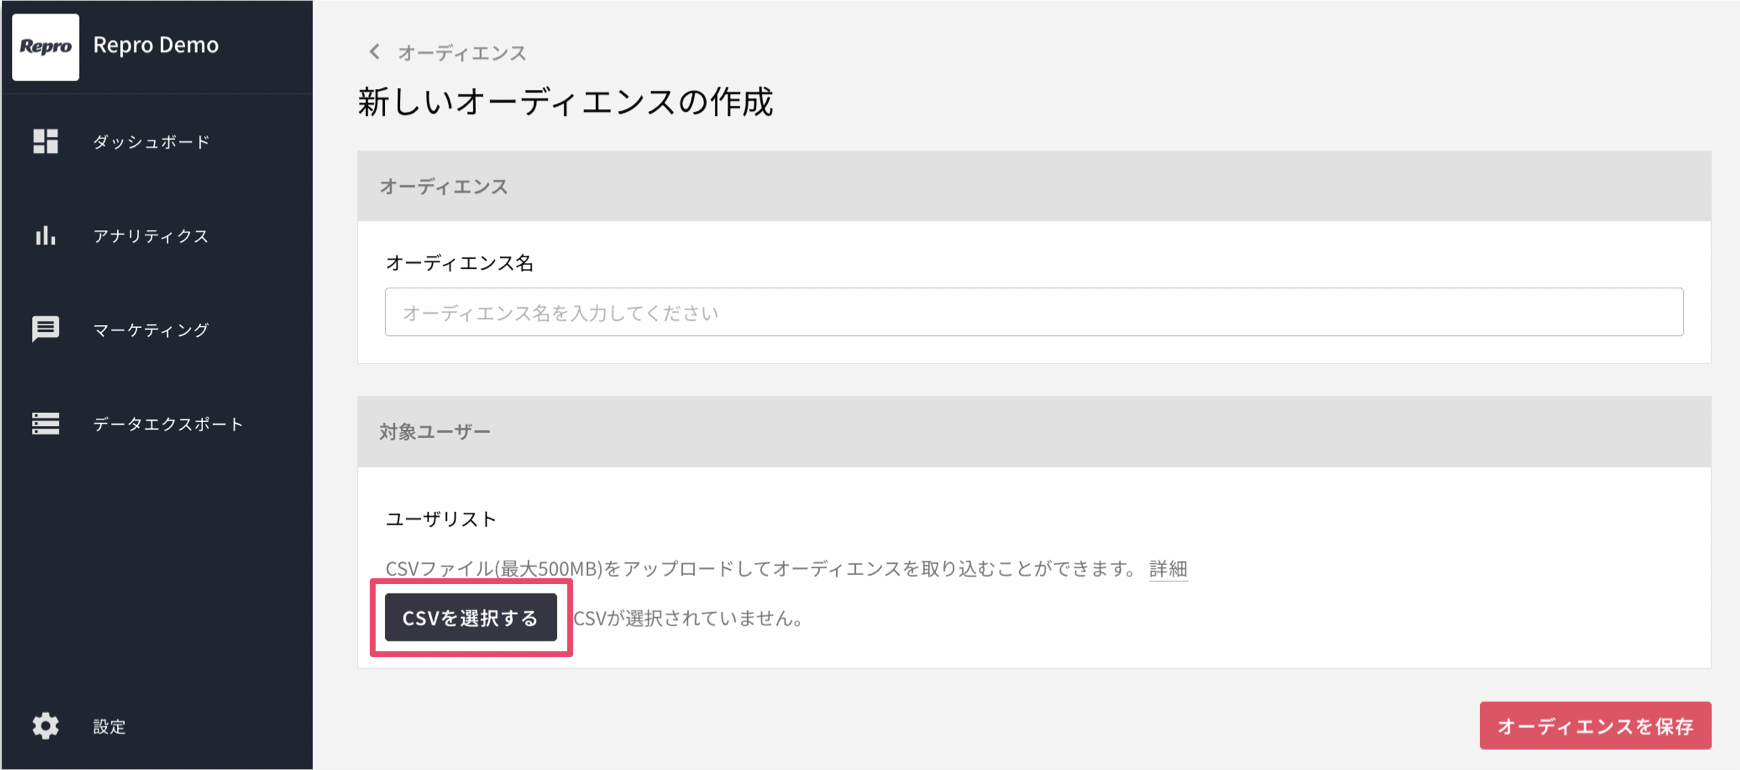Click the オーディエンスを保存 button
The height and width of the screenshot is (770, 1740).
click(x=1595, y=726)
